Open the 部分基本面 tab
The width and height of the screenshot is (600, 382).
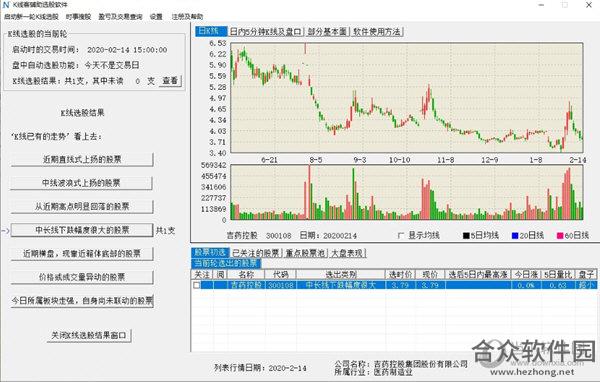(x=327, y=32)
